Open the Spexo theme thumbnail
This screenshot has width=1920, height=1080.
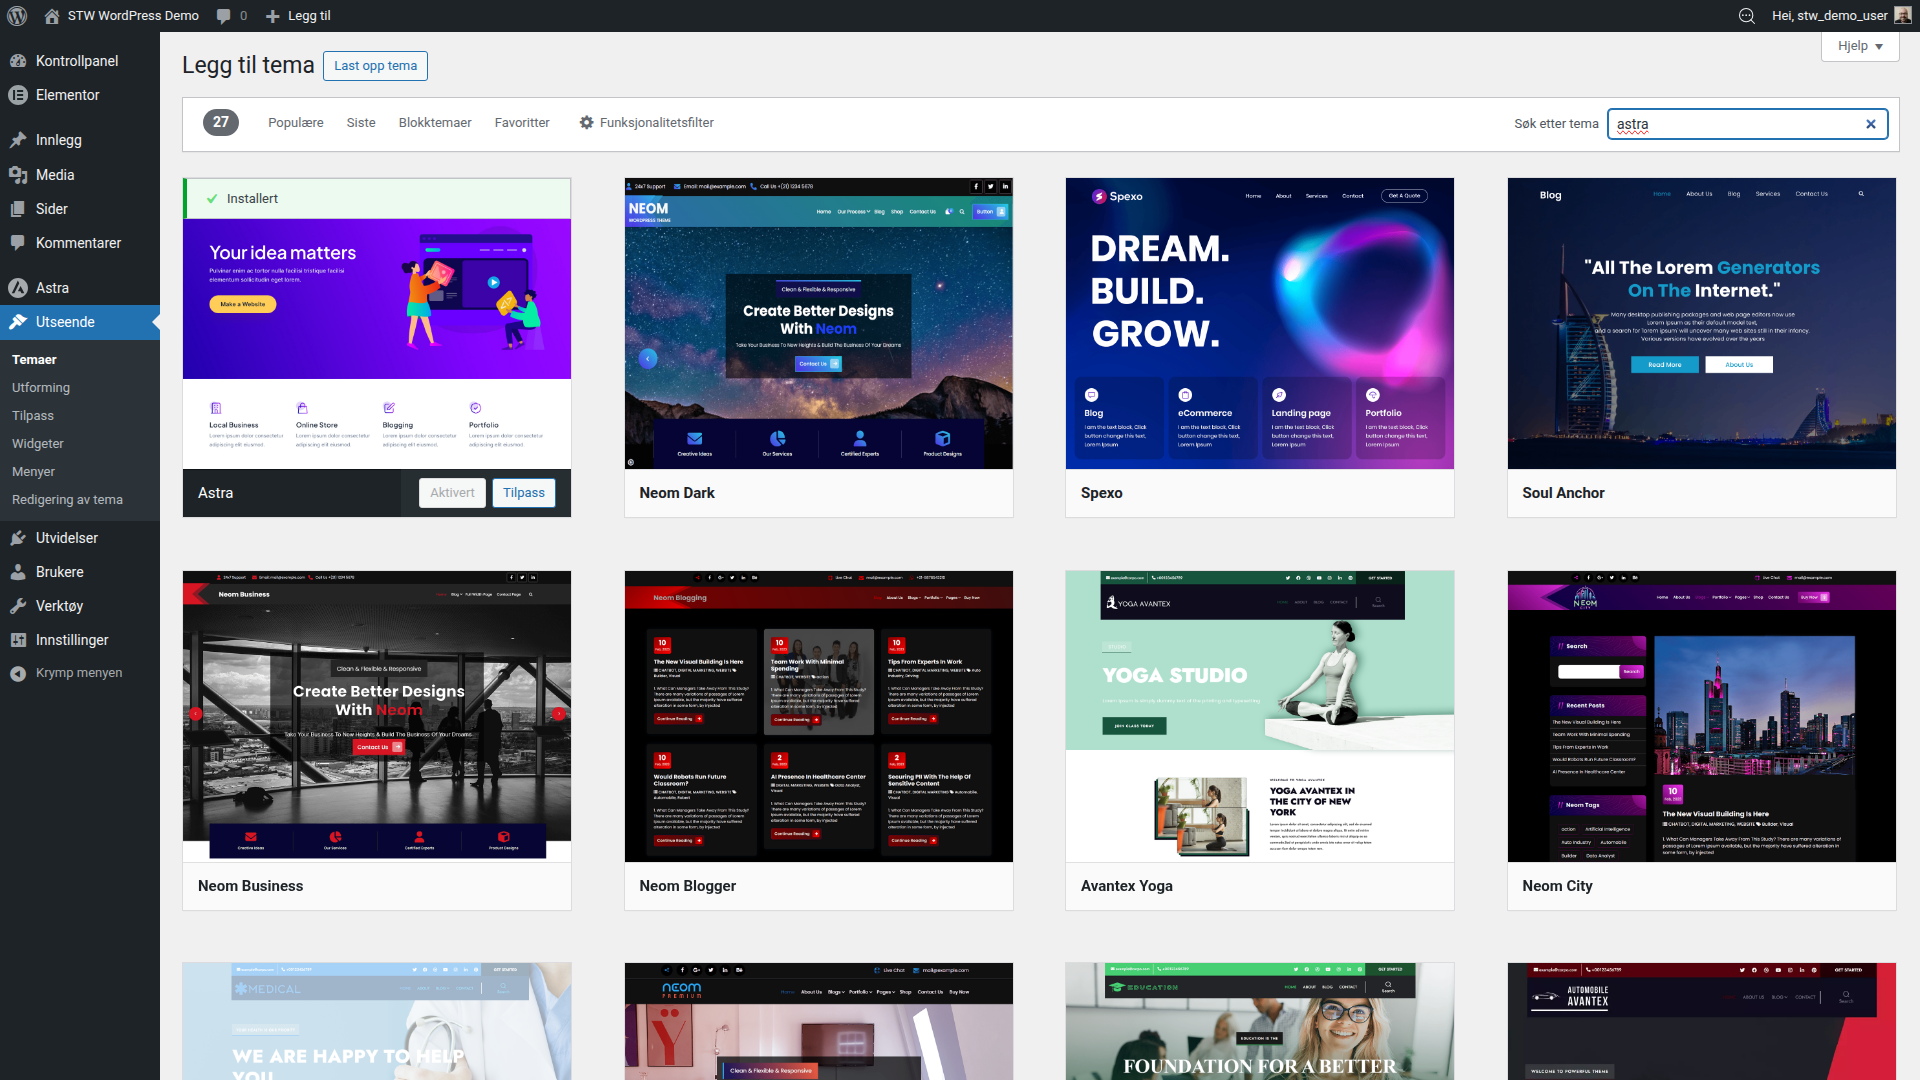point(1260,323)
